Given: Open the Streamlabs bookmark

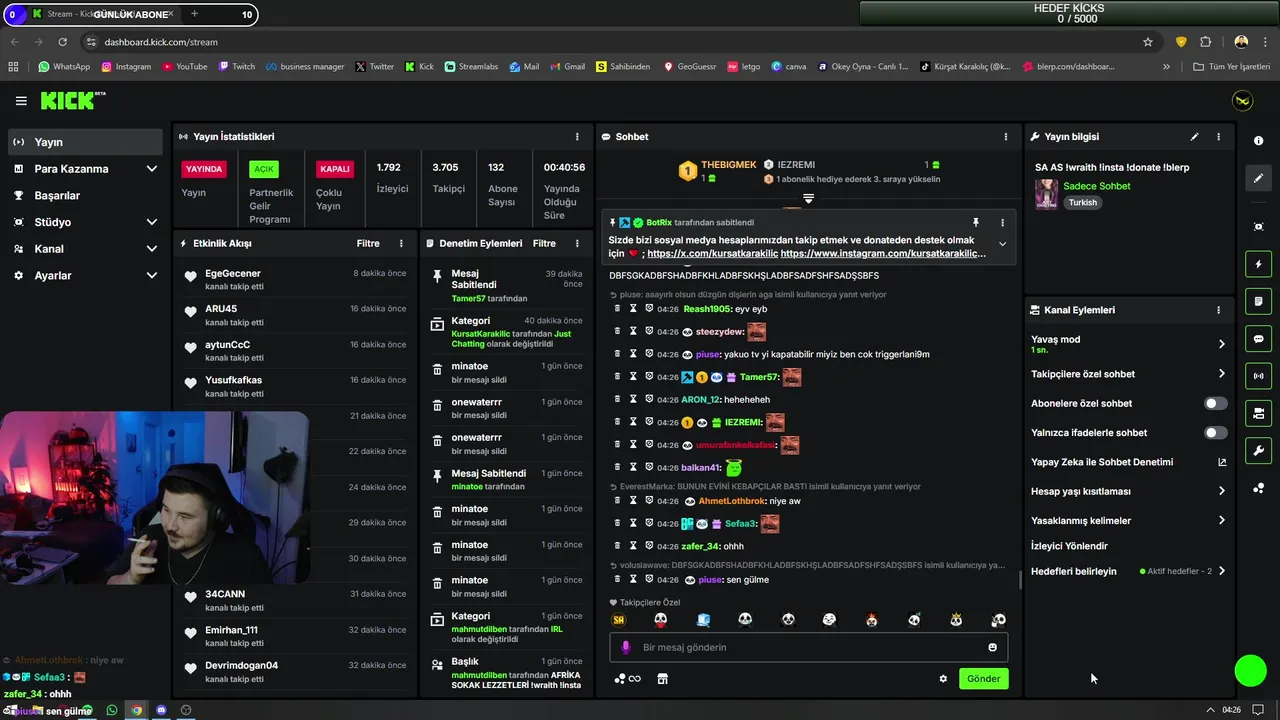Looking at the screenshot, I should point(470,67).
